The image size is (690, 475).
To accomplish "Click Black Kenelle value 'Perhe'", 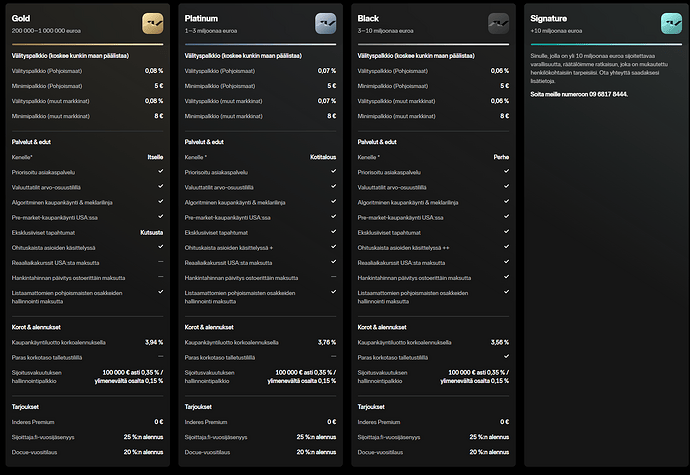I will point(501,157).
